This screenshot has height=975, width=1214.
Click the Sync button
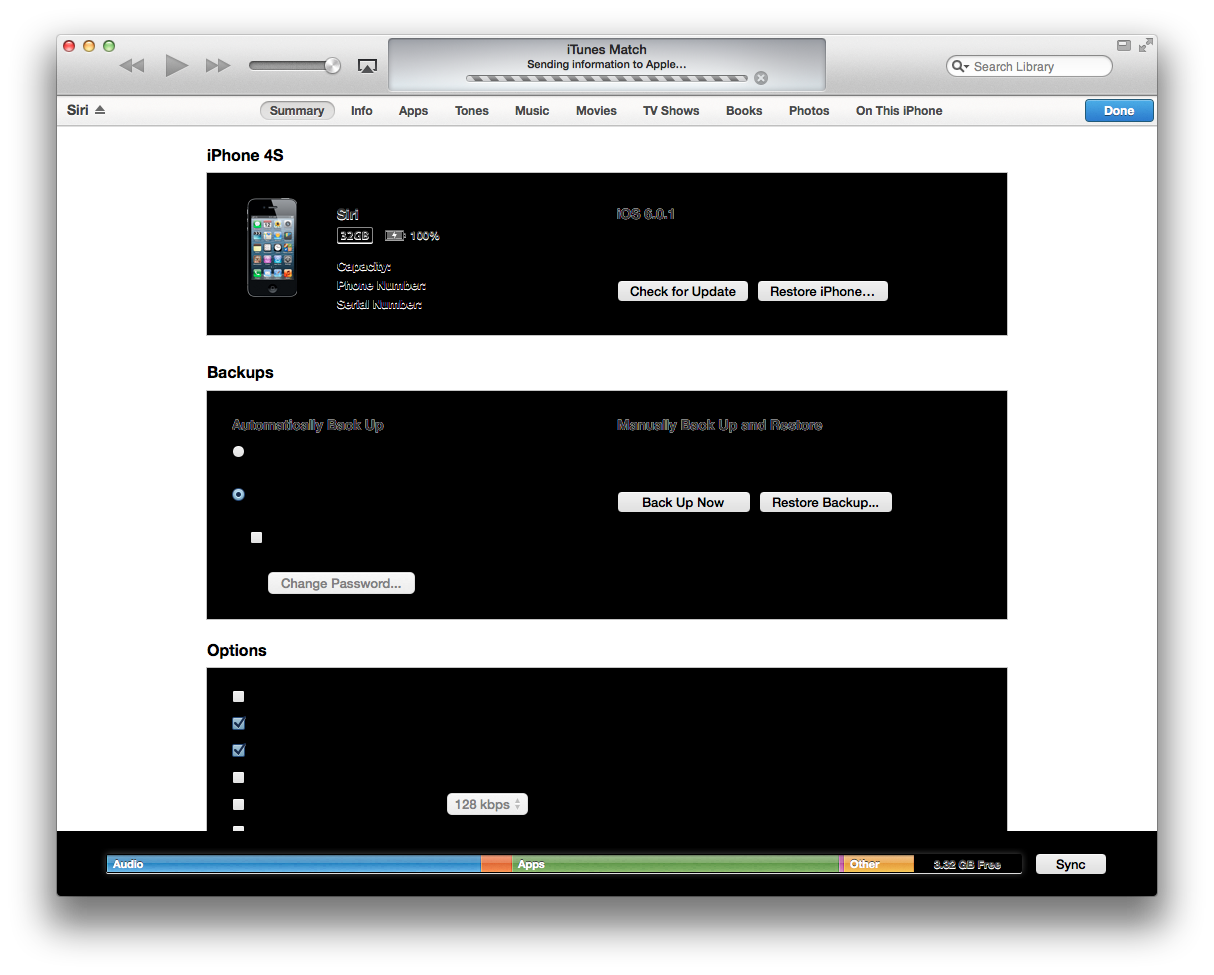1071,864
